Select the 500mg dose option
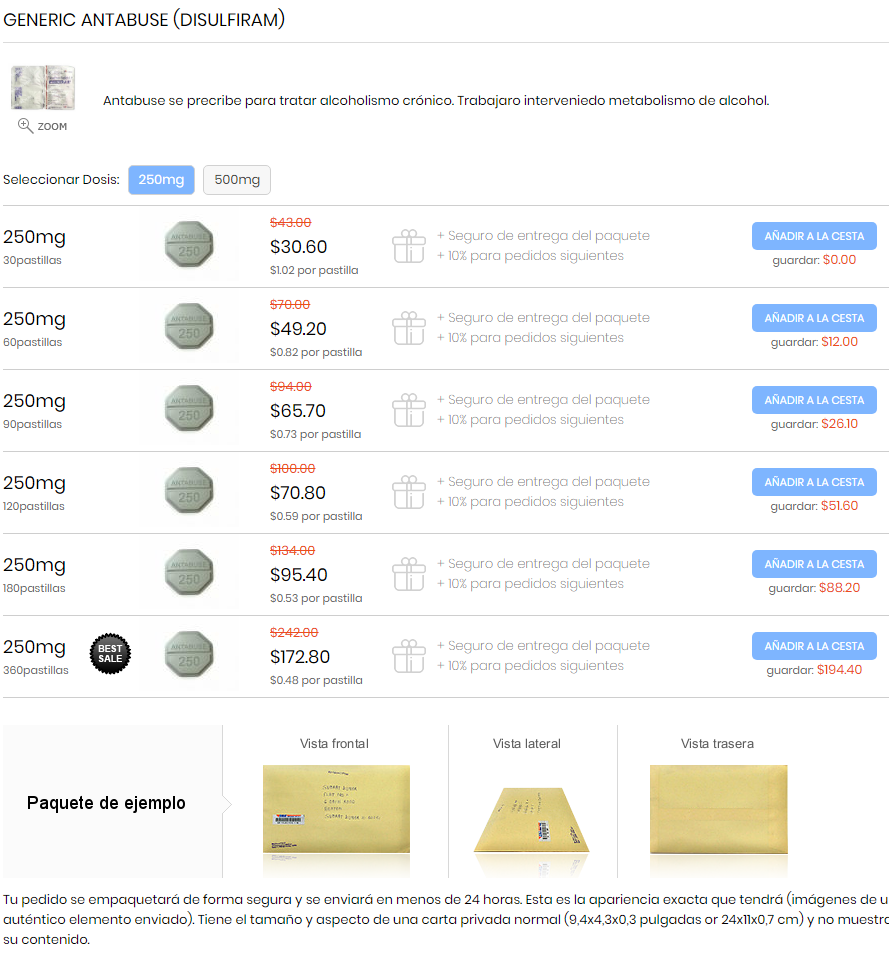The image size is (889, 959). [237, 180]
